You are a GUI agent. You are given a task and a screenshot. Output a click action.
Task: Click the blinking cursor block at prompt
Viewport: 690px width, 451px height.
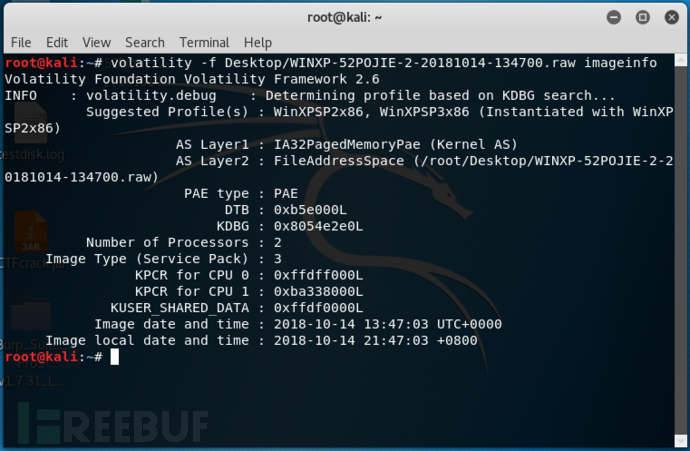click(114, 357)
